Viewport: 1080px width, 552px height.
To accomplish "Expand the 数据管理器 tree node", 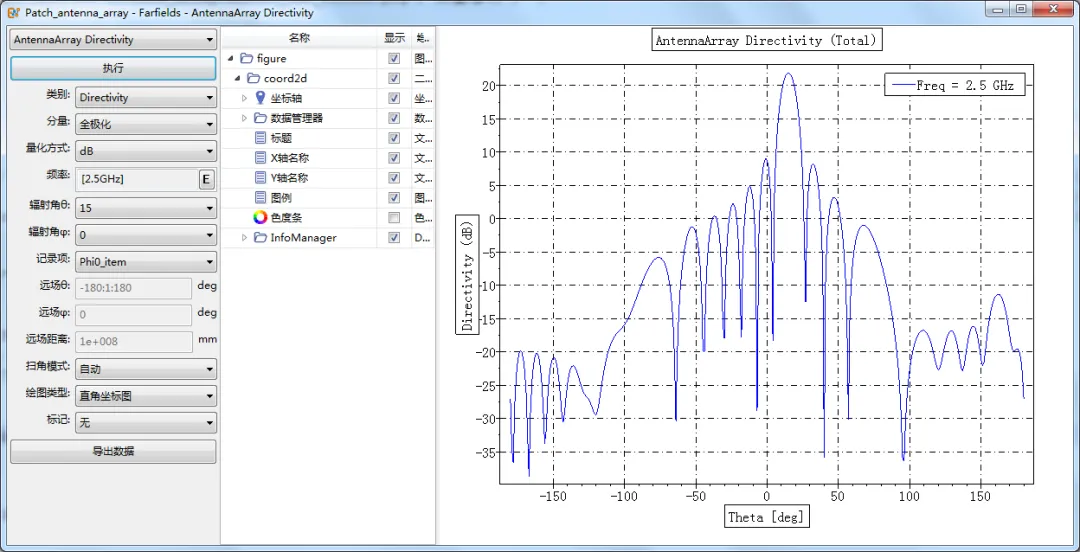I will (244, 119).
